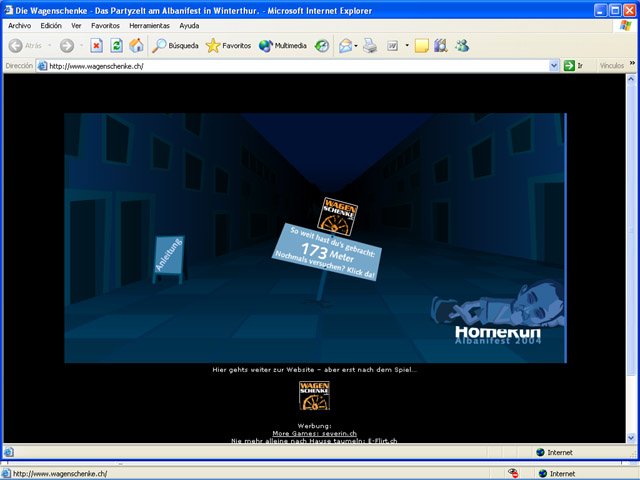Expand the mail options dropdown arrow
The width and height of the screenshot is (640, 480).
pos(356,45)
